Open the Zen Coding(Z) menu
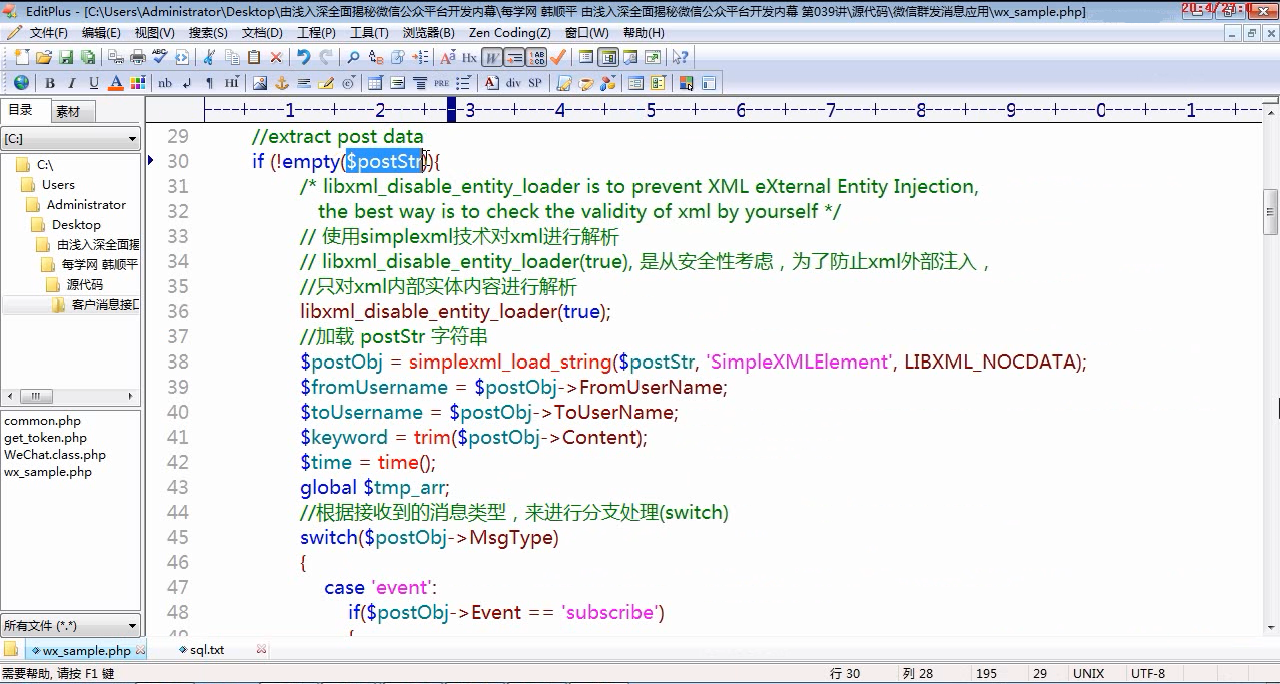Screen dimensions: 1280x684 [509, 32]
